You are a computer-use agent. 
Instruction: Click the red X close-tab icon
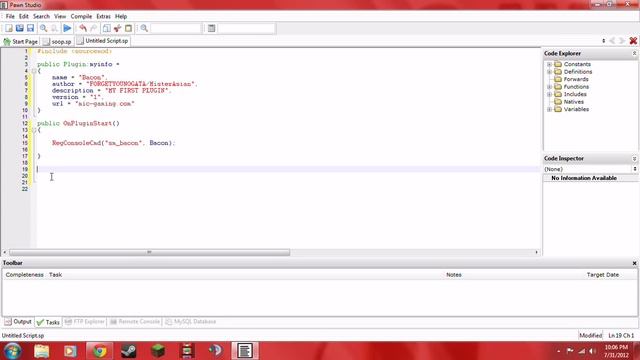point(633,41)
